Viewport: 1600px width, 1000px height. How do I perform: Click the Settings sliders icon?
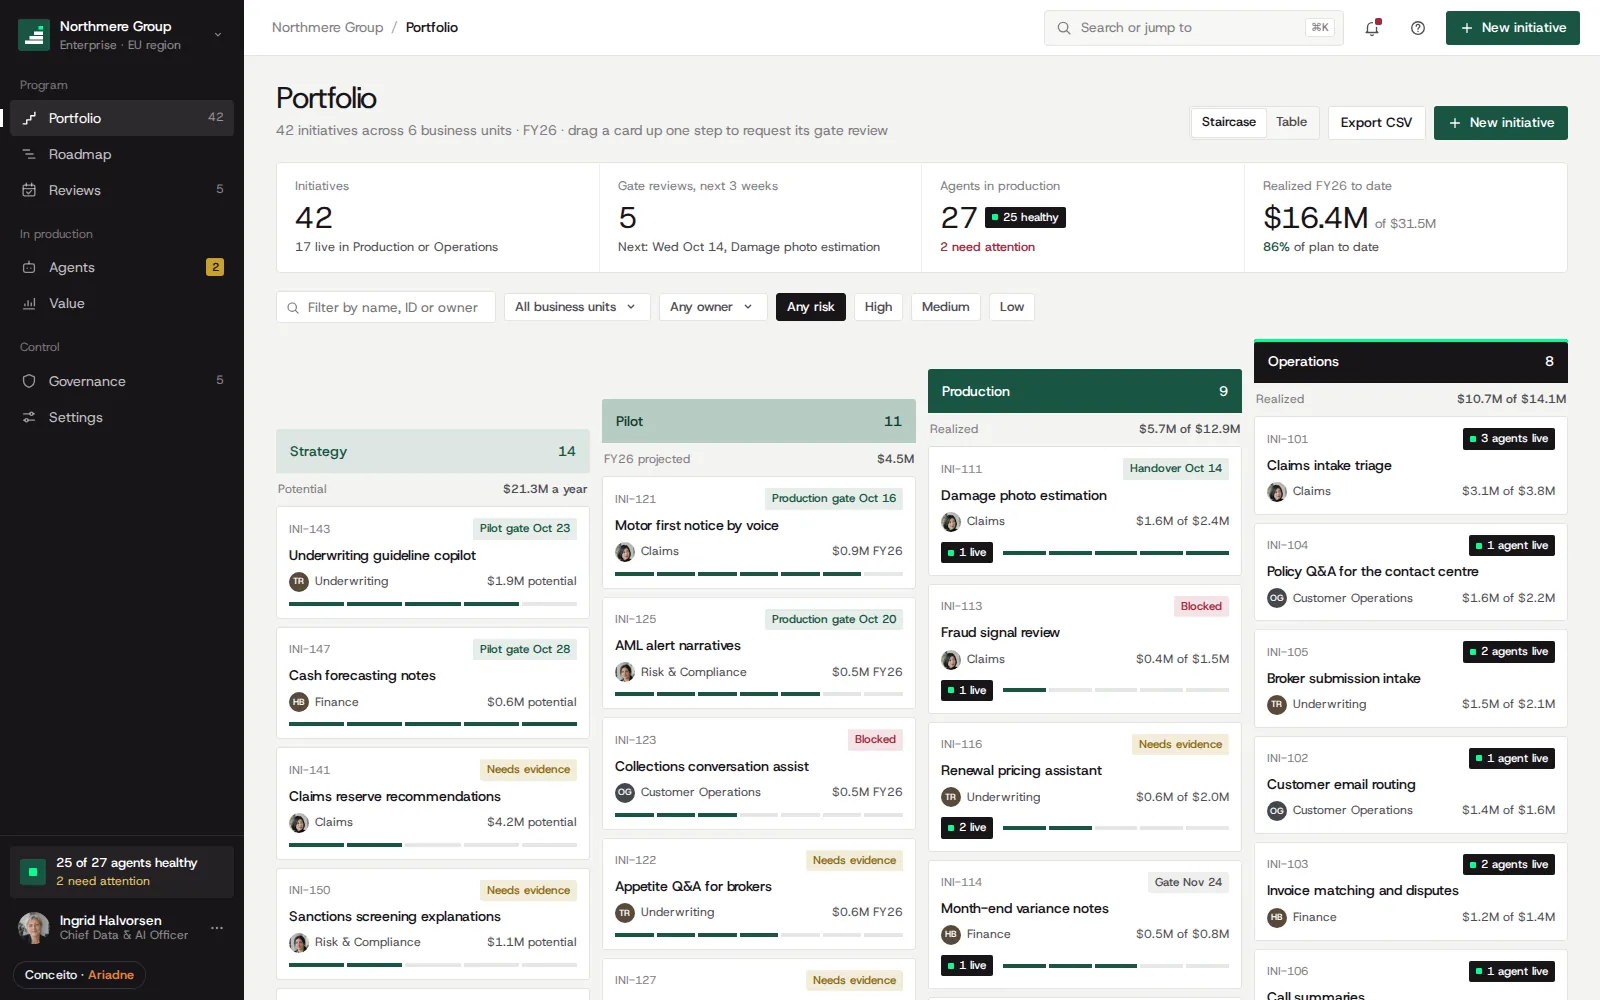[29, 417]
